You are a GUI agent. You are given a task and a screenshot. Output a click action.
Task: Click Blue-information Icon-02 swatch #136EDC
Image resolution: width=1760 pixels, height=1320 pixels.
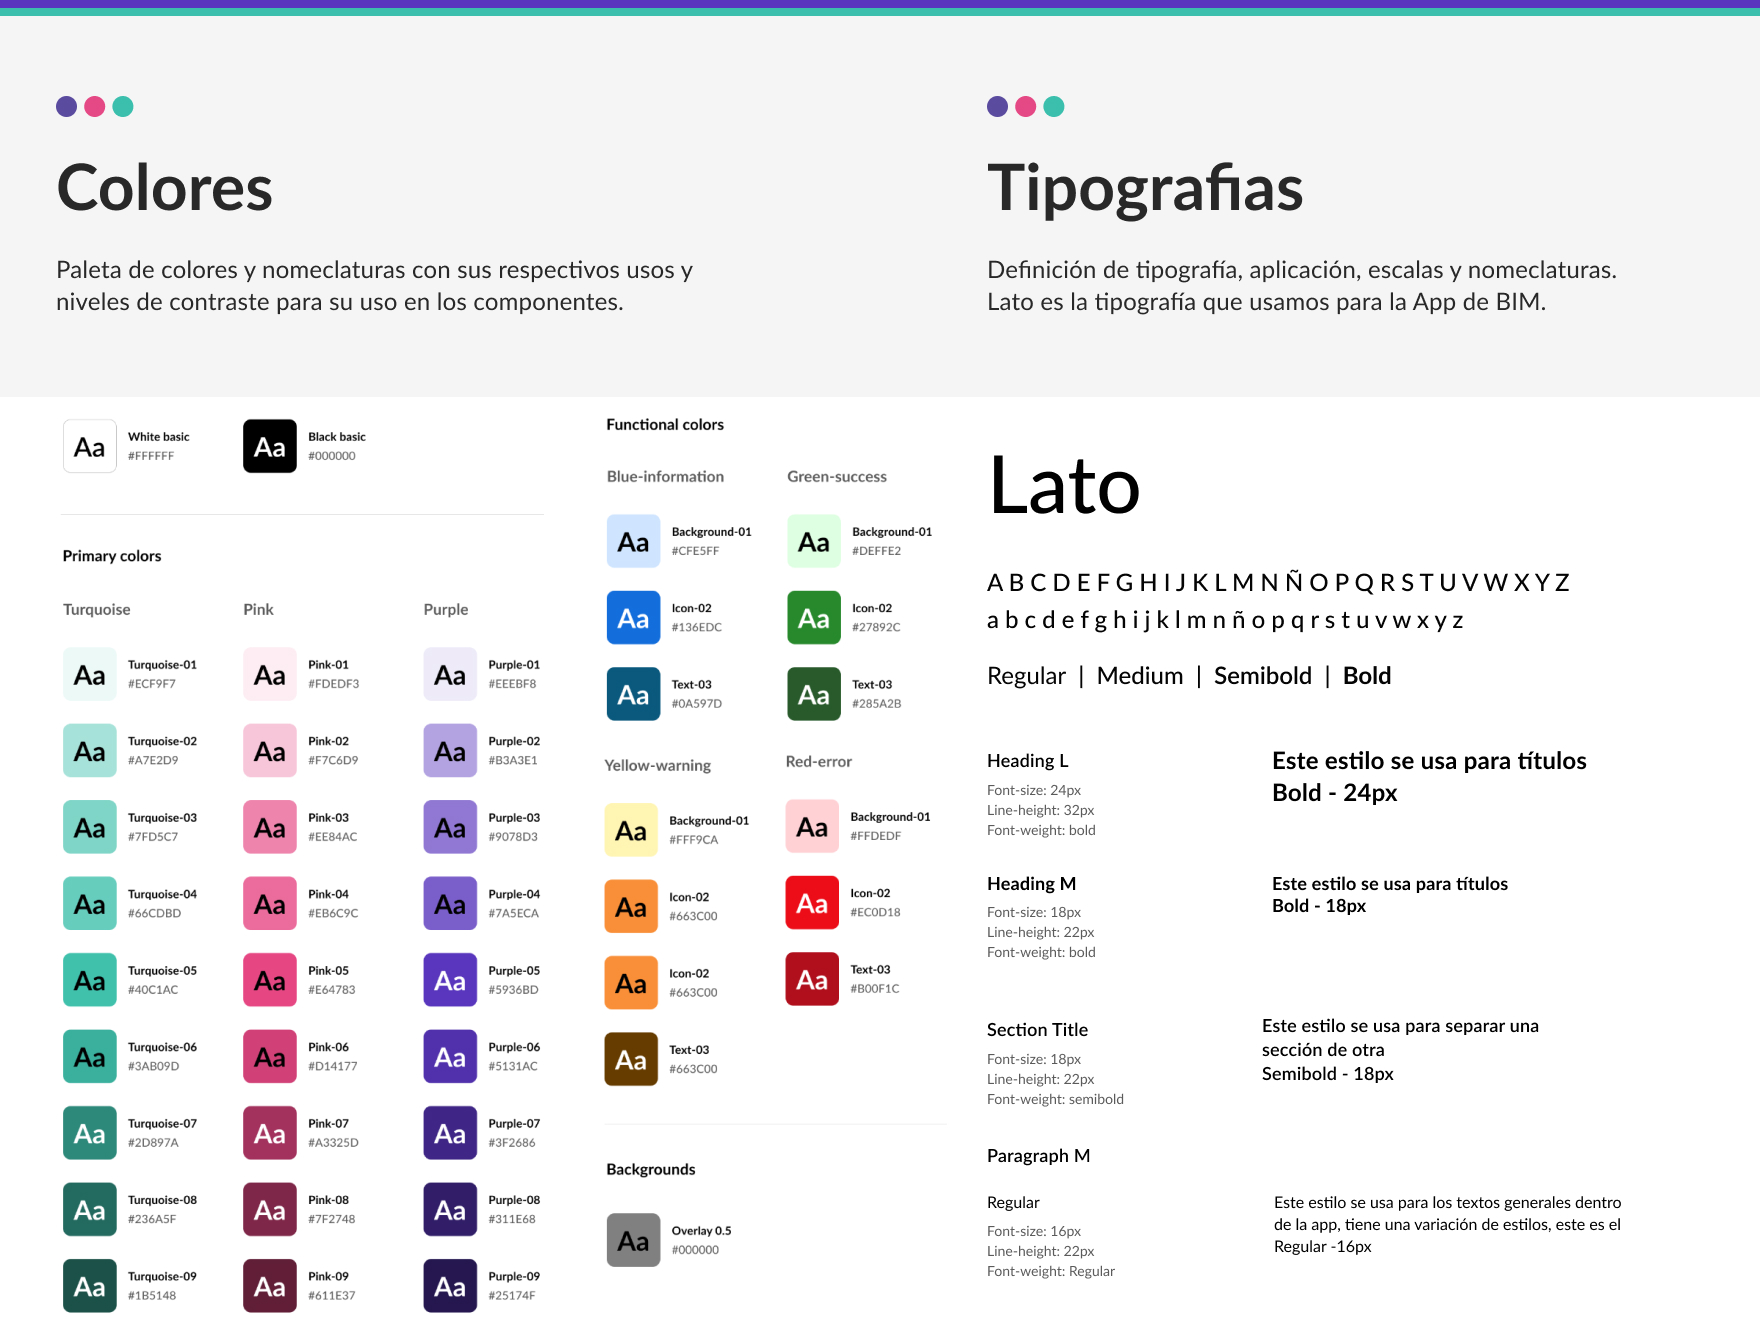633,618
